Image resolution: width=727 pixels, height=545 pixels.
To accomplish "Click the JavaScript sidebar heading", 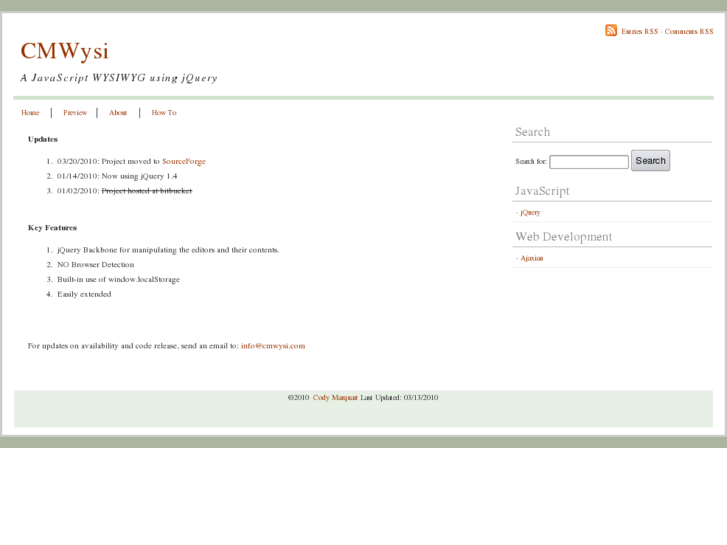I will [542, 191].
